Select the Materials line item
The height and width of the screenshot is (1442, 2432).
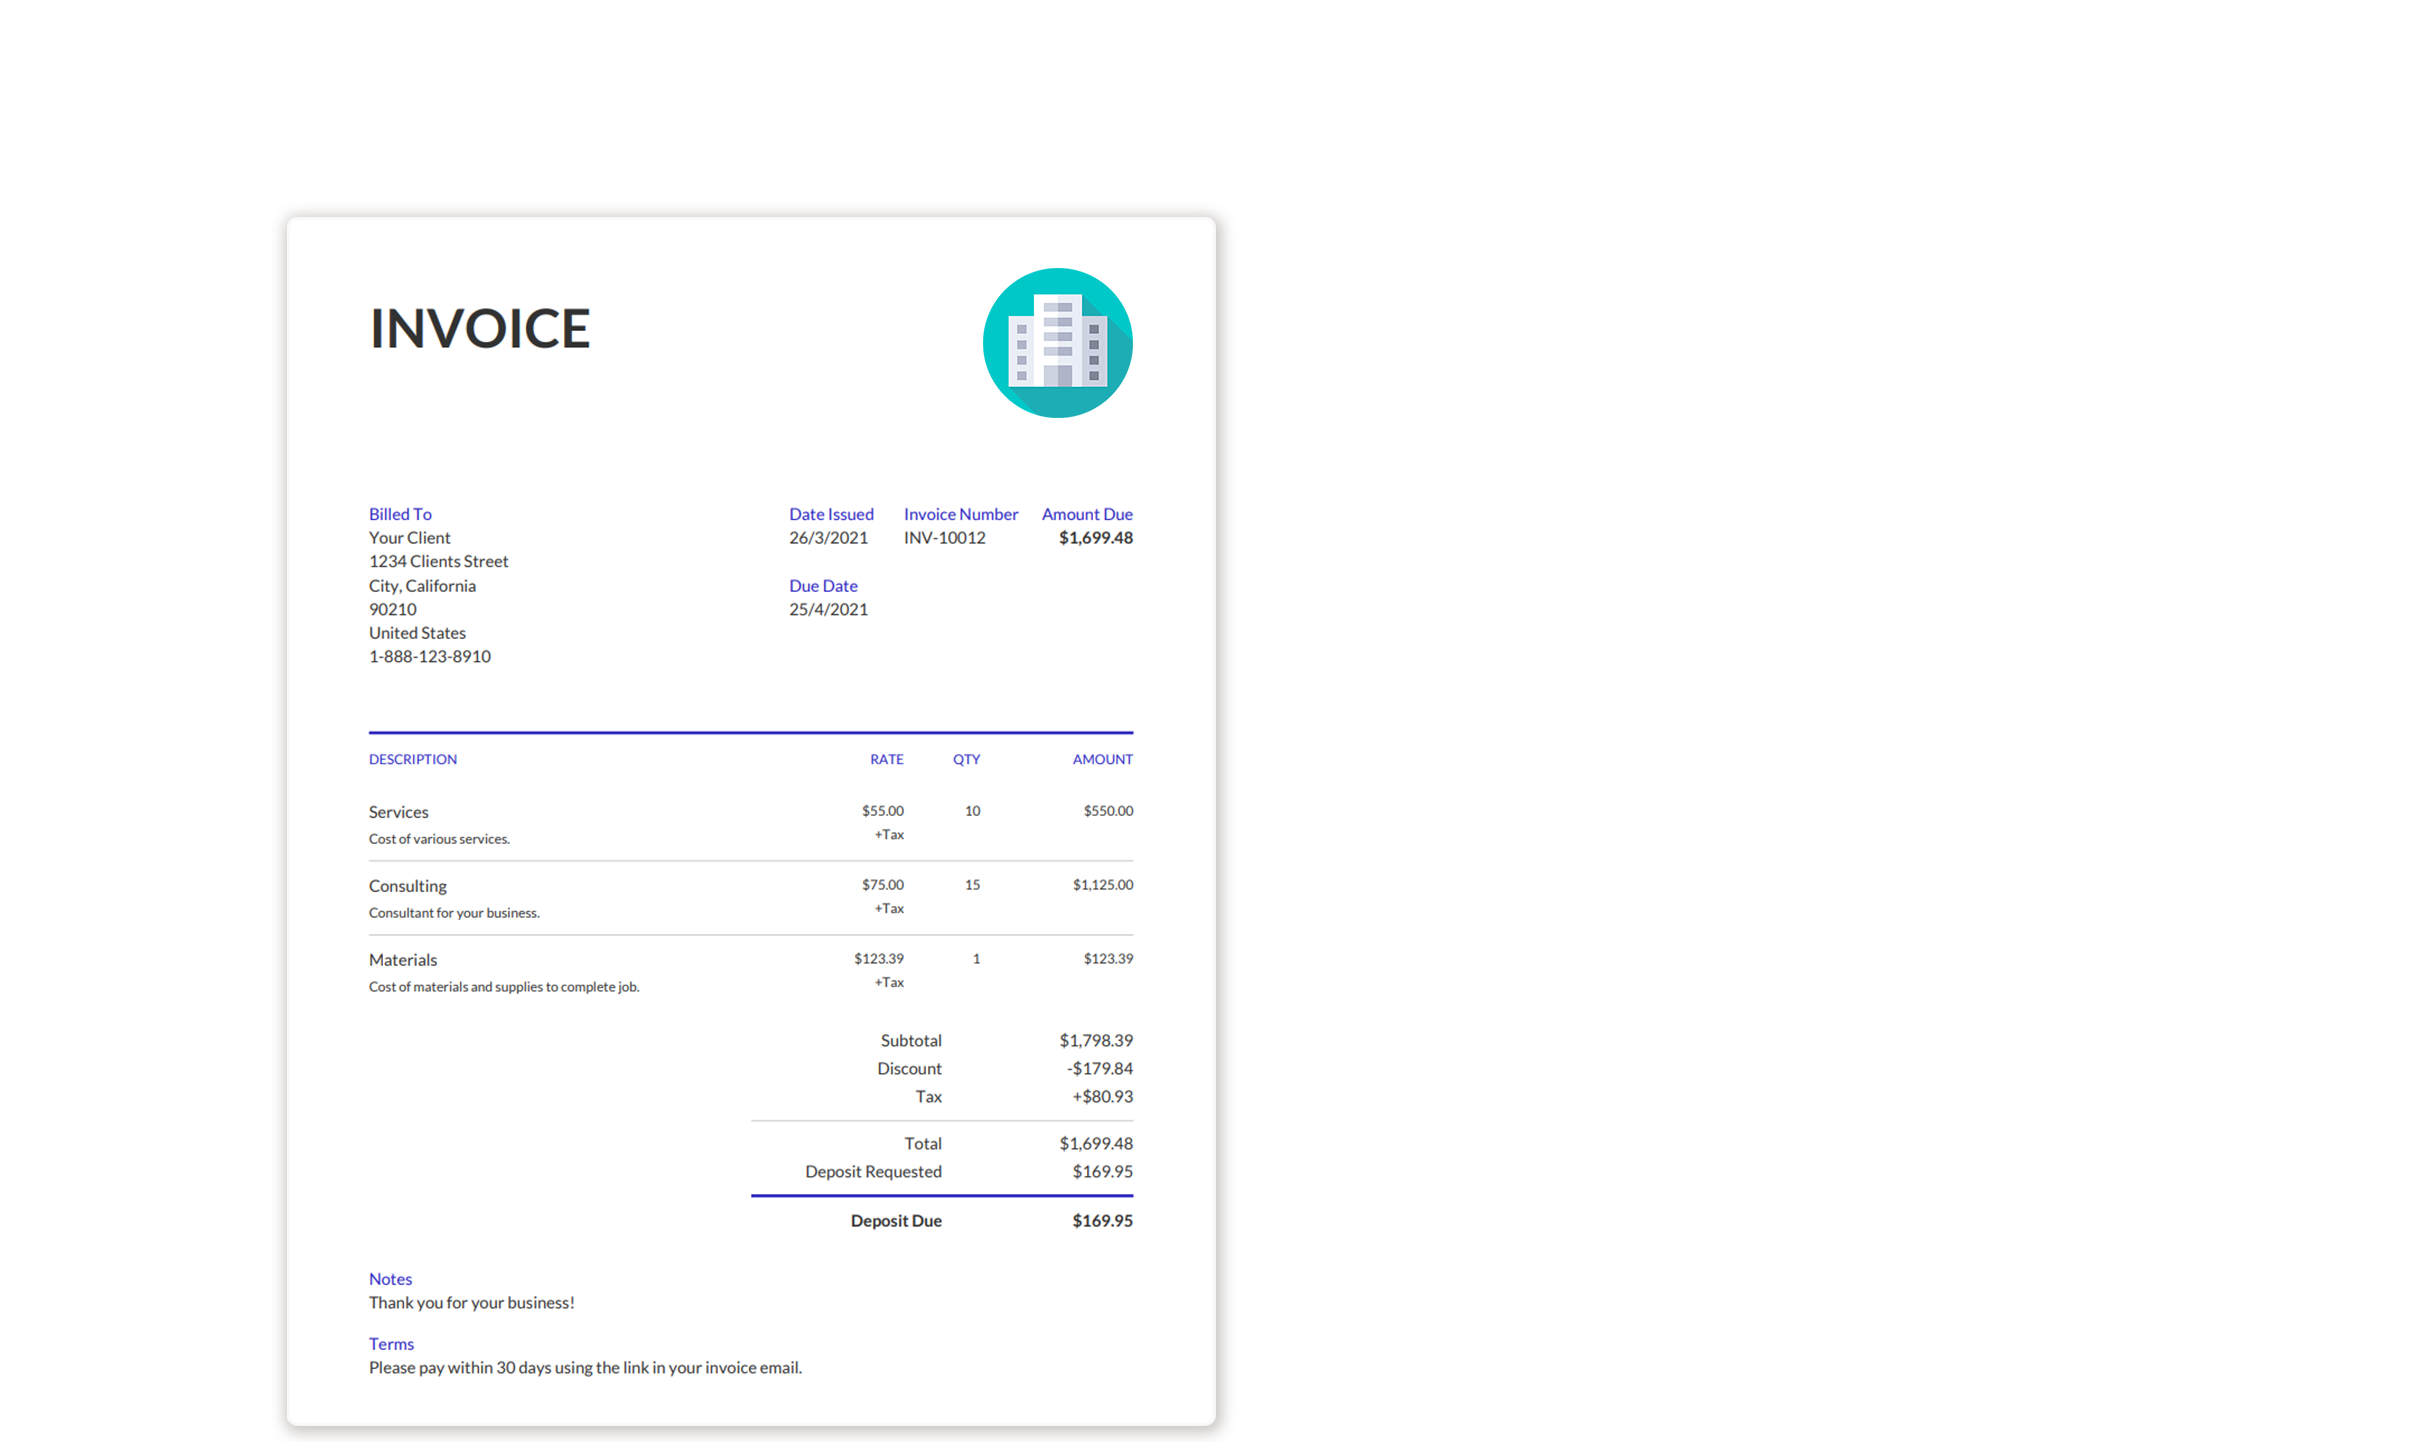402,960
